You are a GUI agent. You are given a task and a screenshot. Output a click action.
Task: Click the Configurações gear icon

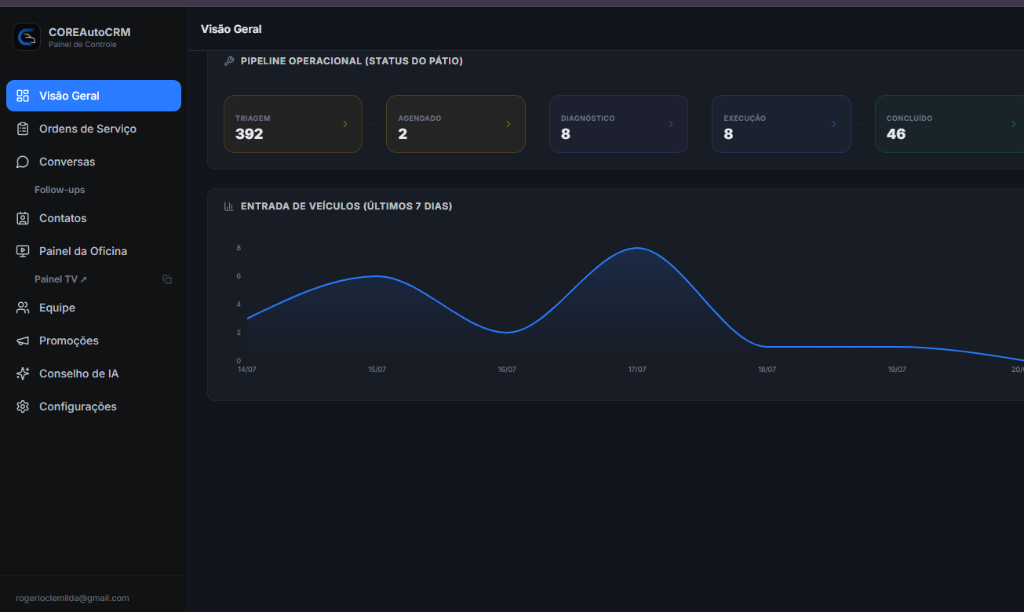click(23, 406)
